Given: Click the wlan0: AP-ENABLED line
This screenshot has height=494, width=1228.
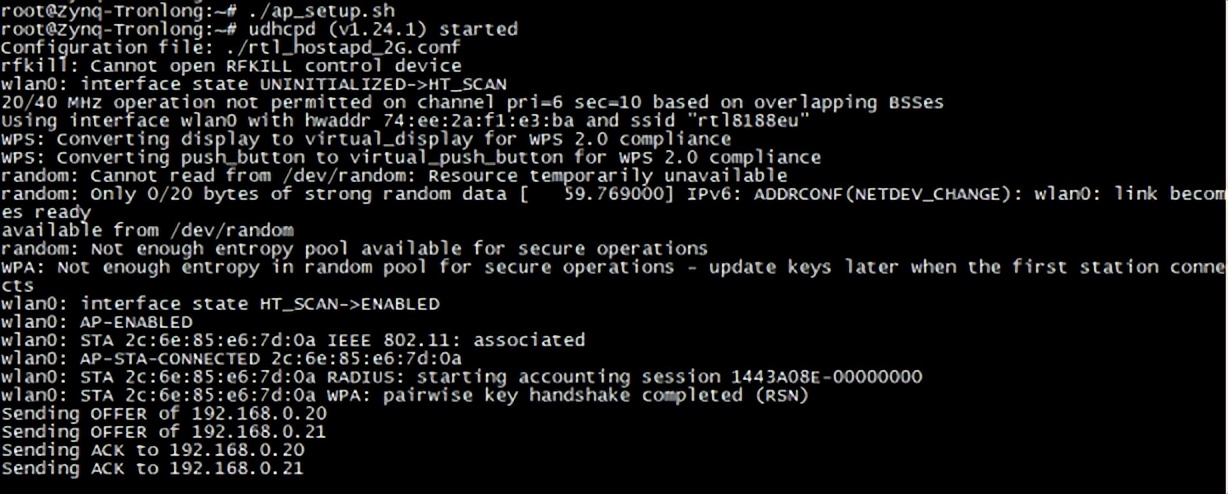Looking at the screenshot, I should click(x=97, y=322).
